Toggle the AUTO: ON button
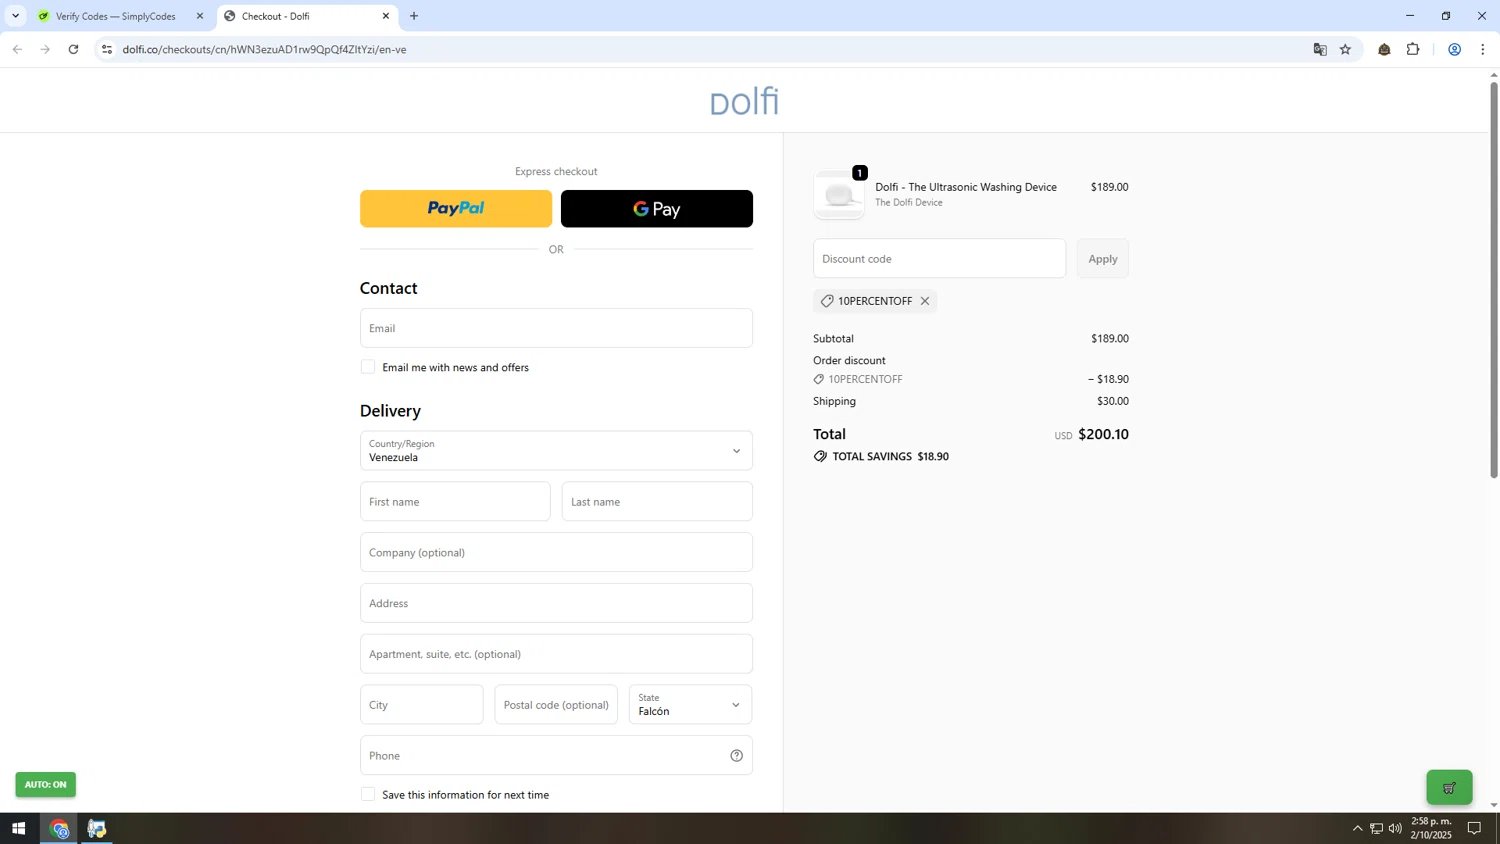Image resolution: width=1500 pixels, height=844 pixels. click(x=45, y=784)
